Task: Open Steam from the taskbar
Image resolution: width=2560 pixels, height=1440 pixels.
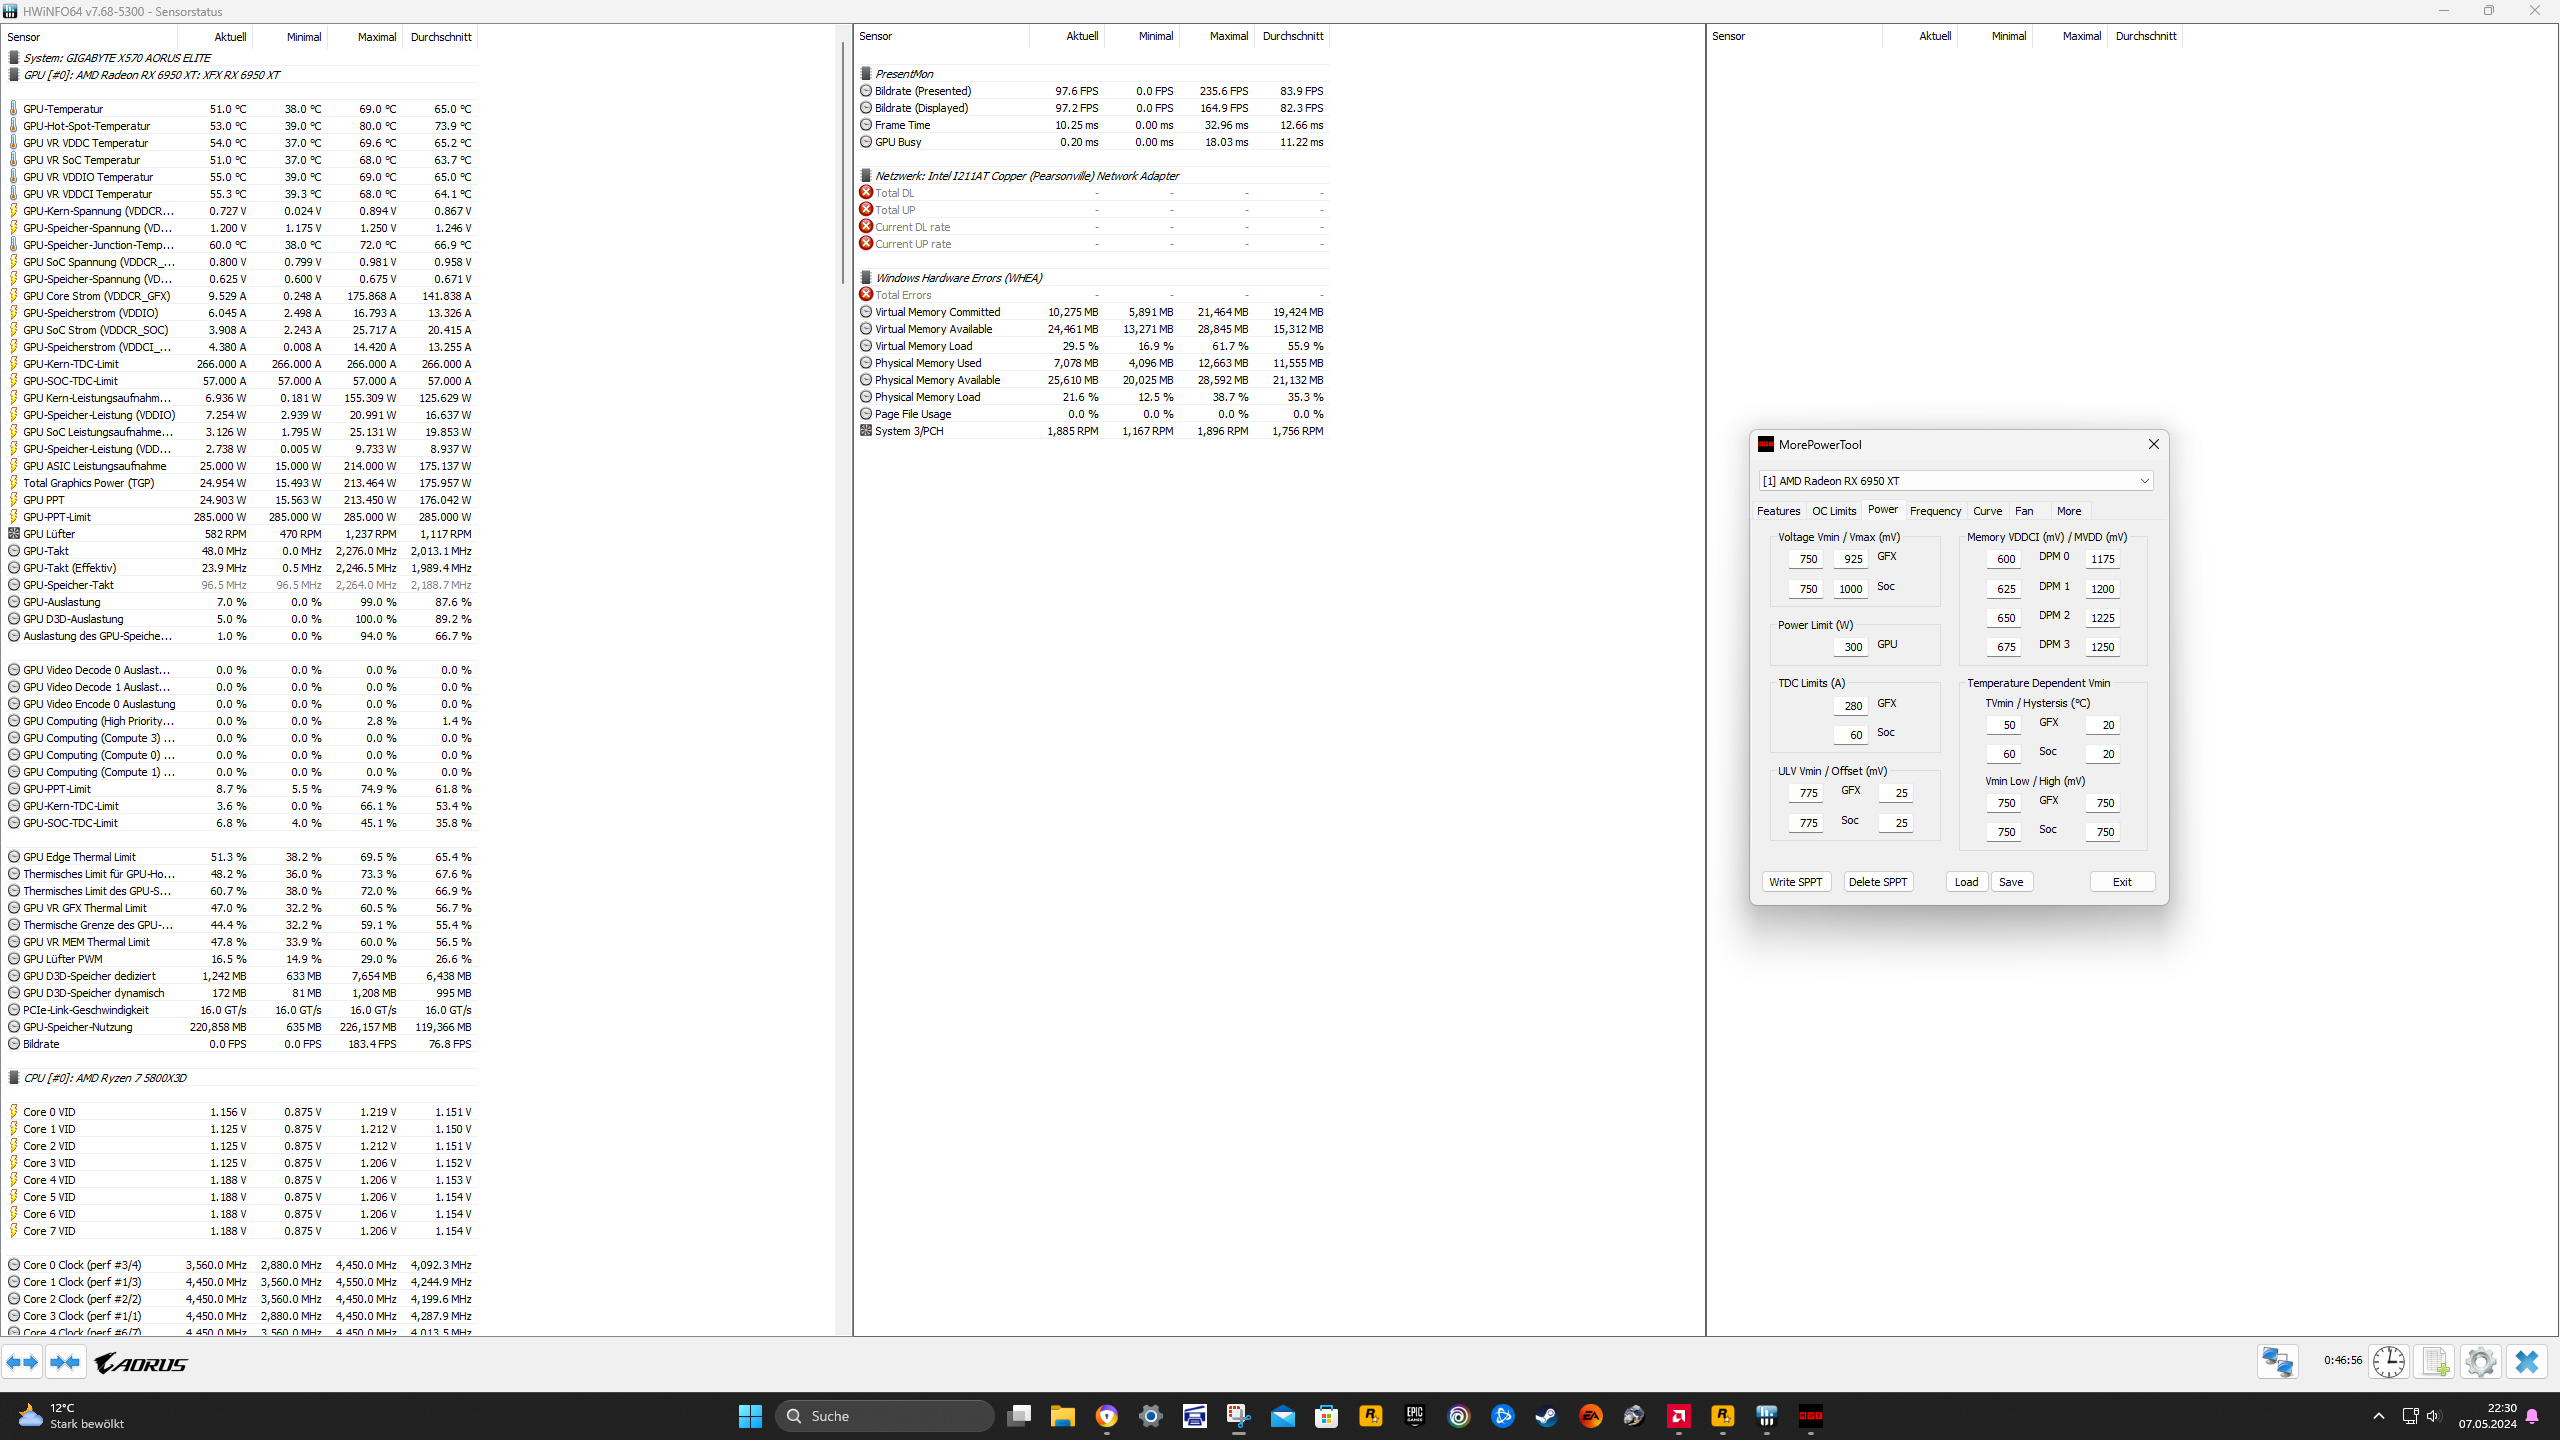Action: coord(1546,1416)
